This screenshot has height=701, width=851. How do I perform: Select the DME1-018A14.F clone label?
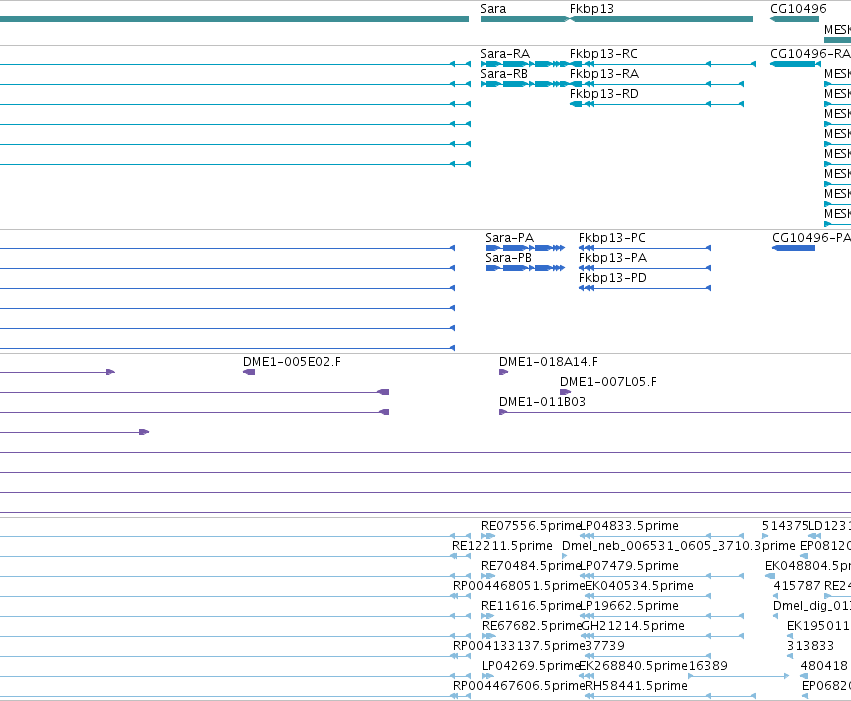(548, 362)
